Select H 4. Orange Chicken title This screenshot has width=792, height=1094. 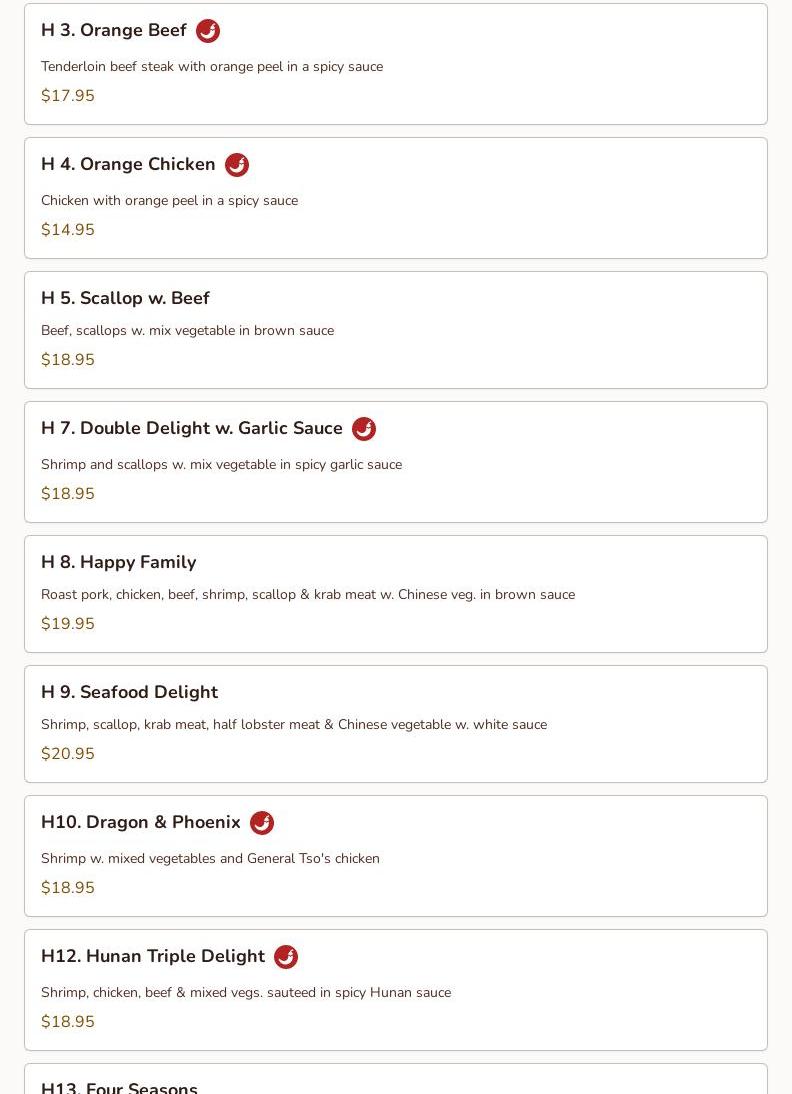coord(128,165)
